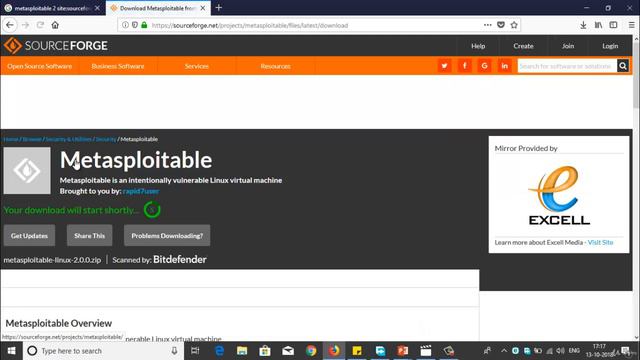Click the Twitter share icon

[444, 66]
